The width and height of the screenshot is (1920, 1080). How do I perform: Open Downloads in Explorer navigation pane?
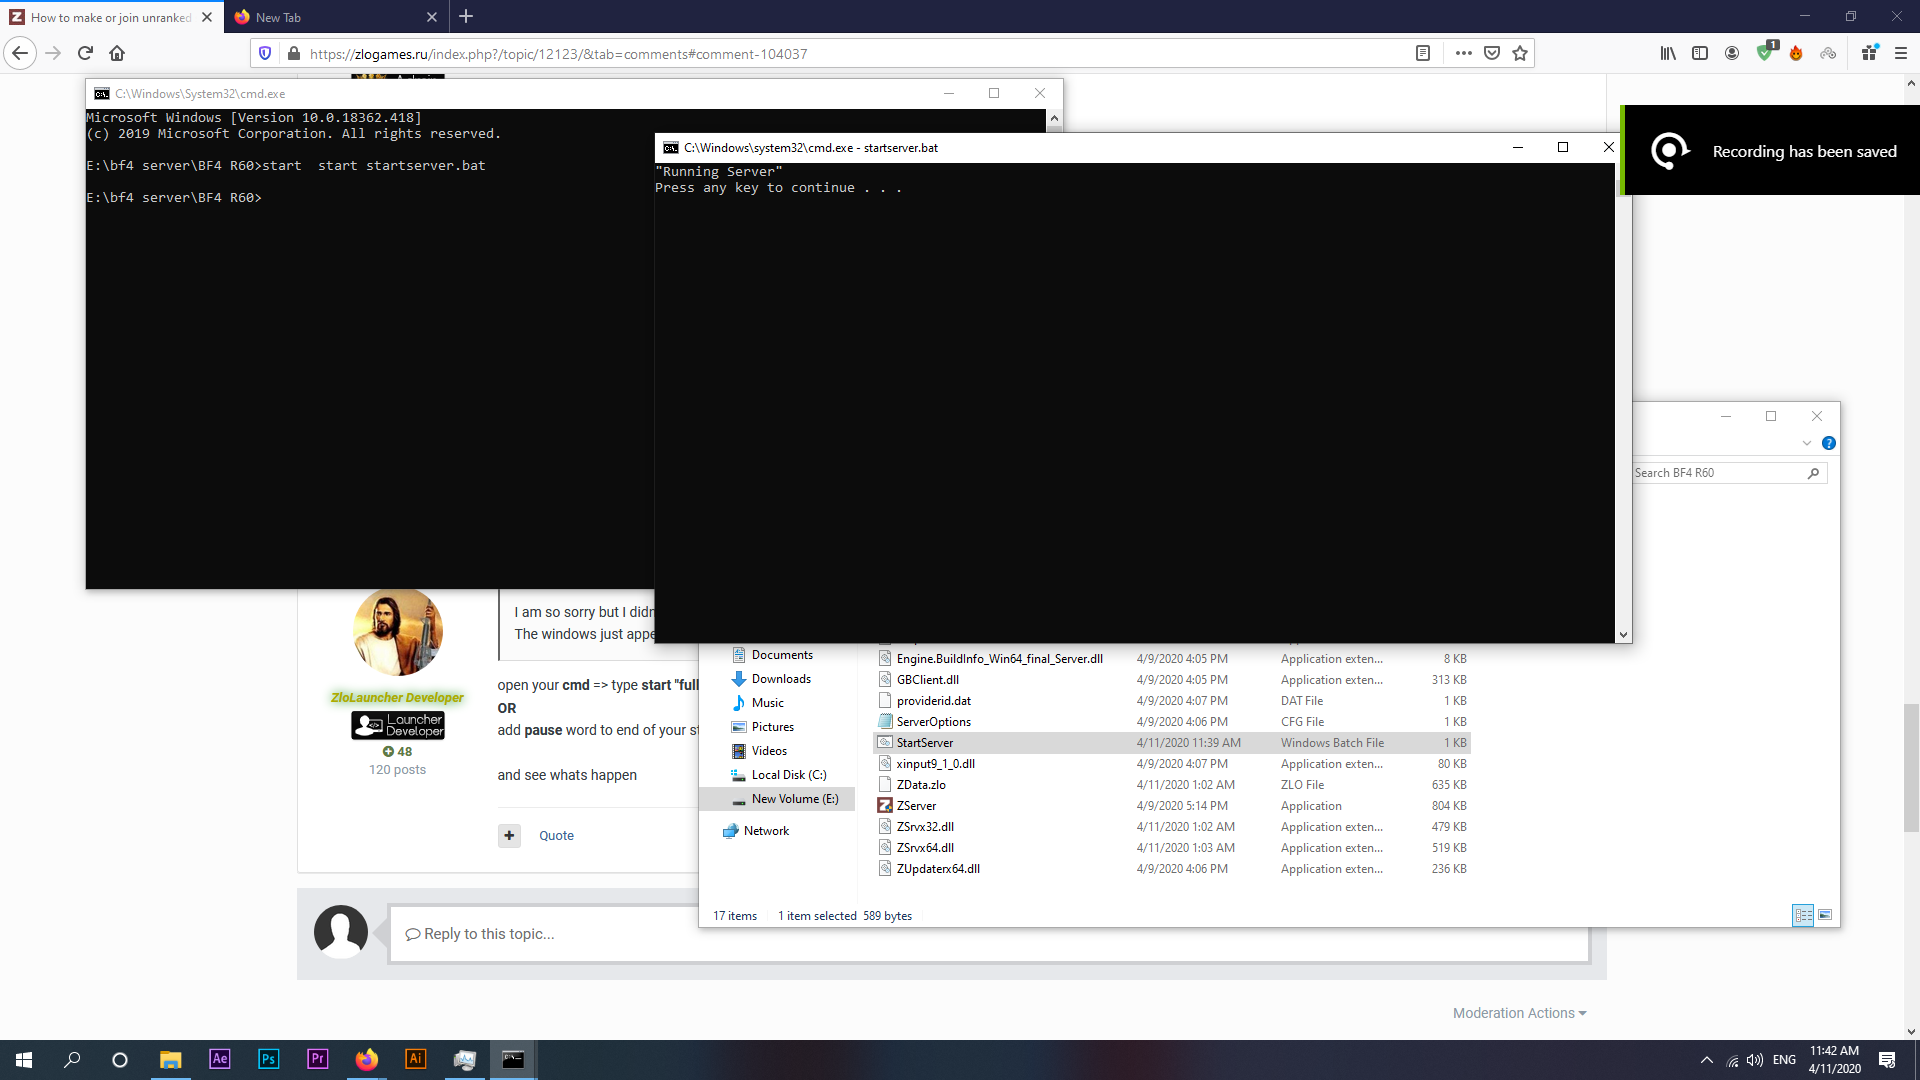[780, 679]
